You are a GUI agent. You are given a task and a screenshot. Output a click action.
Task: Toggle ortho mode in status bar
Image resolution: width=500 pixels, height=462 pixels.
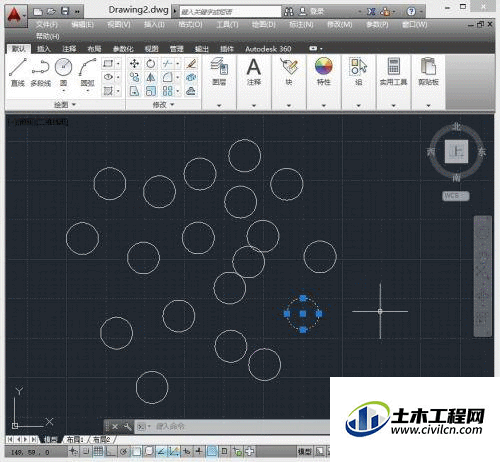110,452
